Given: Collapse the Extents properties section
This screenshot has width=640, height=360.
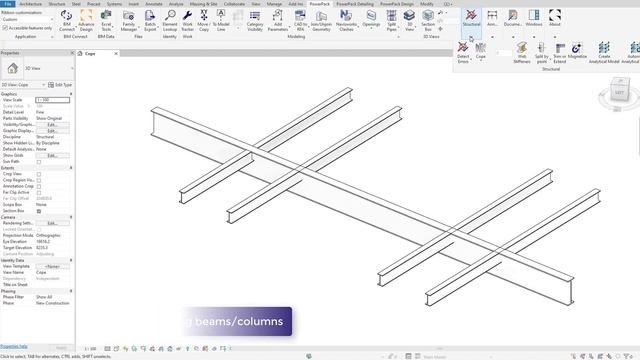Looking at the screenshot, I should [x=71, y=168].
